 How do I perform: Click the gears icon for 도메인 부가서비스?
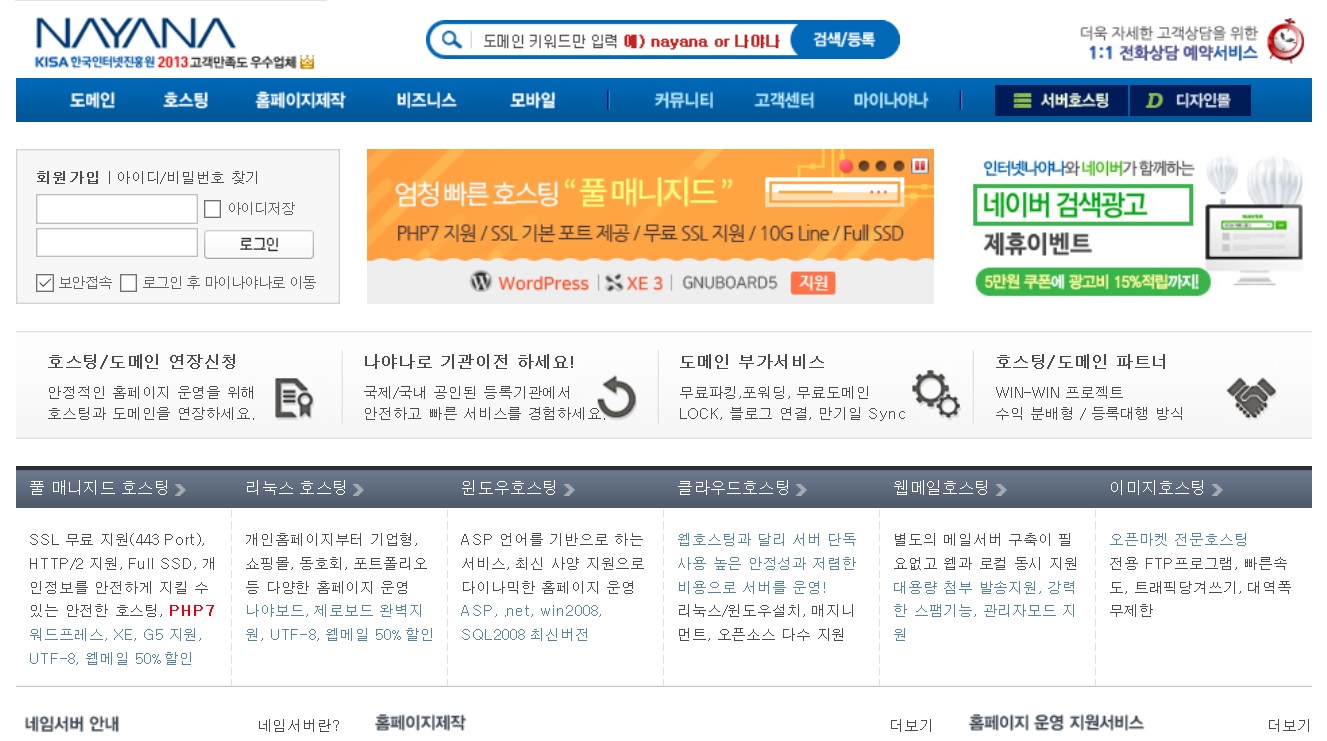coord(935,395)
